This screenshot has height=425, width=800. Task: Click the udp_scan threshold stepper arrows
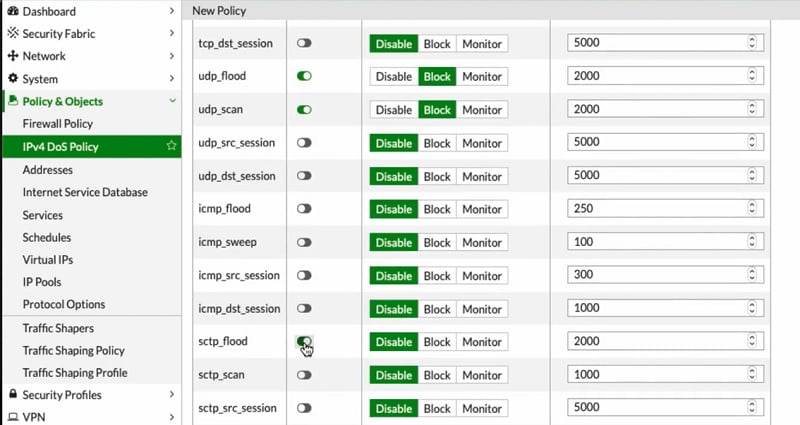click(752, 109)
